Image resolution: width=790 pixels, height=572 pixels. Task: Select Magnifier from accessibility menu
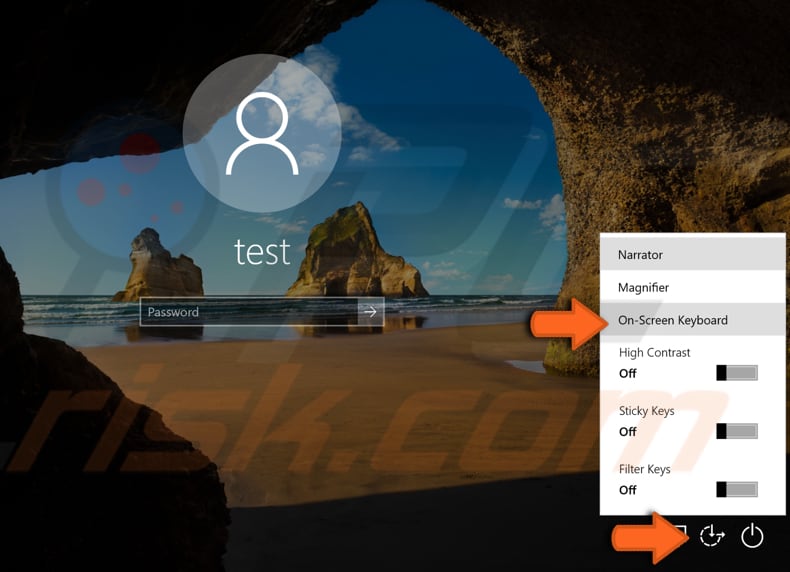pyautogui.click(x=692, y=287)
